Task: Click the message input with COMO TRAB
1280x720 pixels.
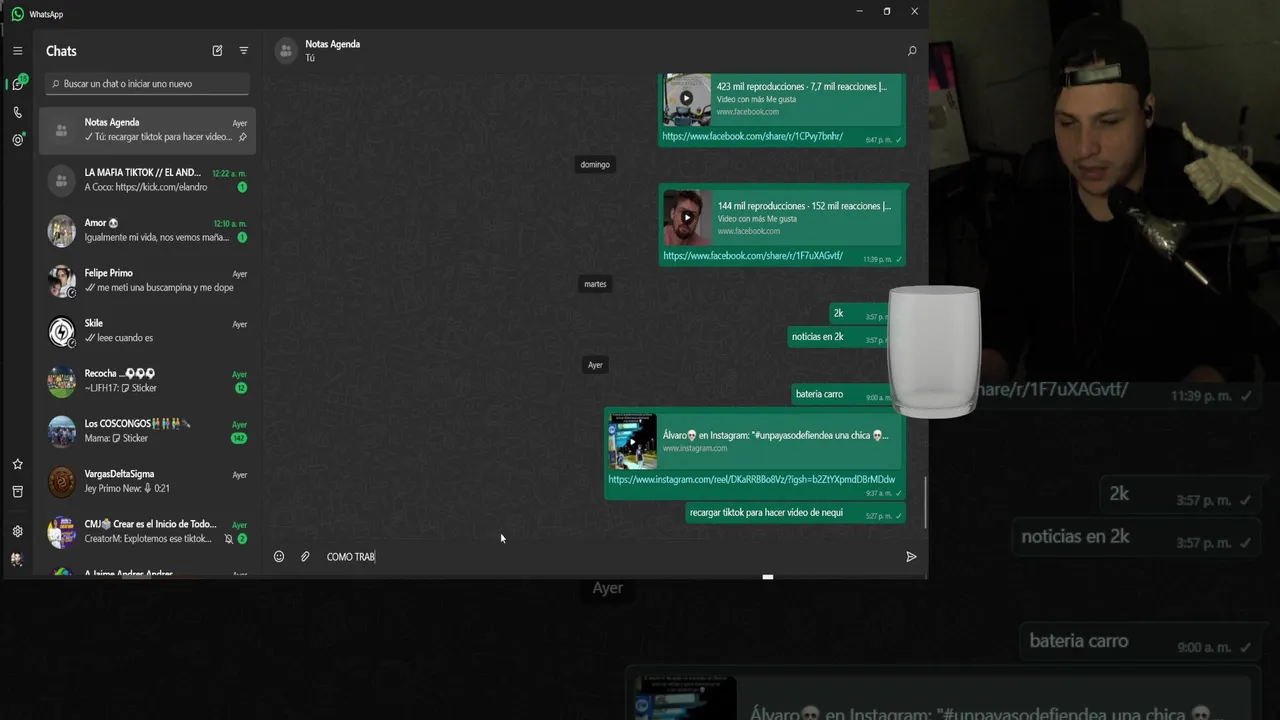Action: (x=610, y=557)
